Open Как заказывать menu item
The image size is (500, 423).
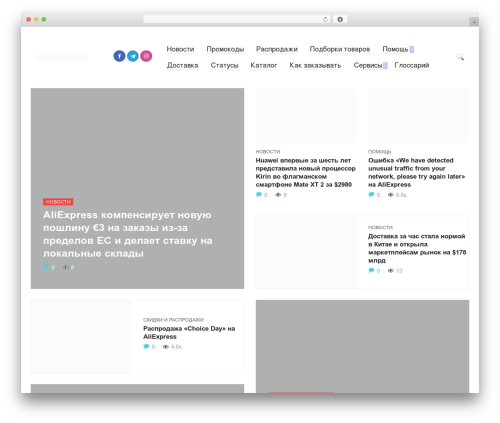tap(315, 65)
